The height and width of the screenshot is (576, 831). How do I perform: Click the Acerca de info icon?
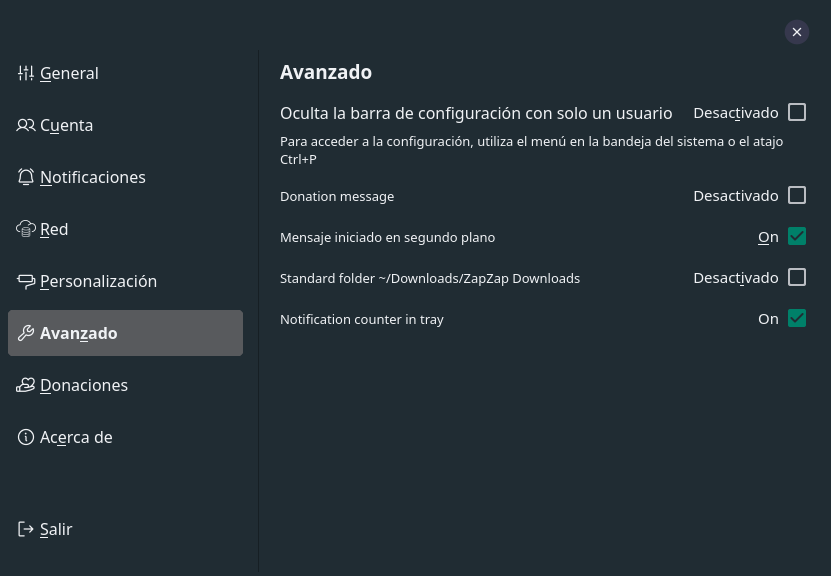[x=25, y=437]
